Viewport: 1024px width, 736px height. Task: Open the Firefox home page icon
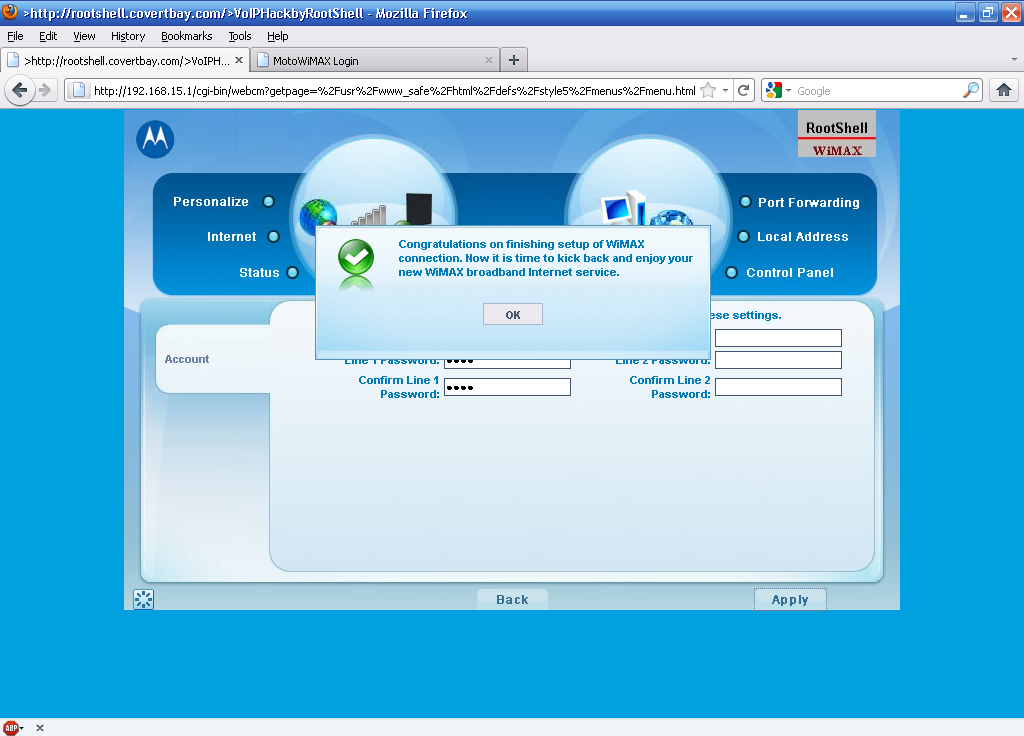tap(1004, 90)
